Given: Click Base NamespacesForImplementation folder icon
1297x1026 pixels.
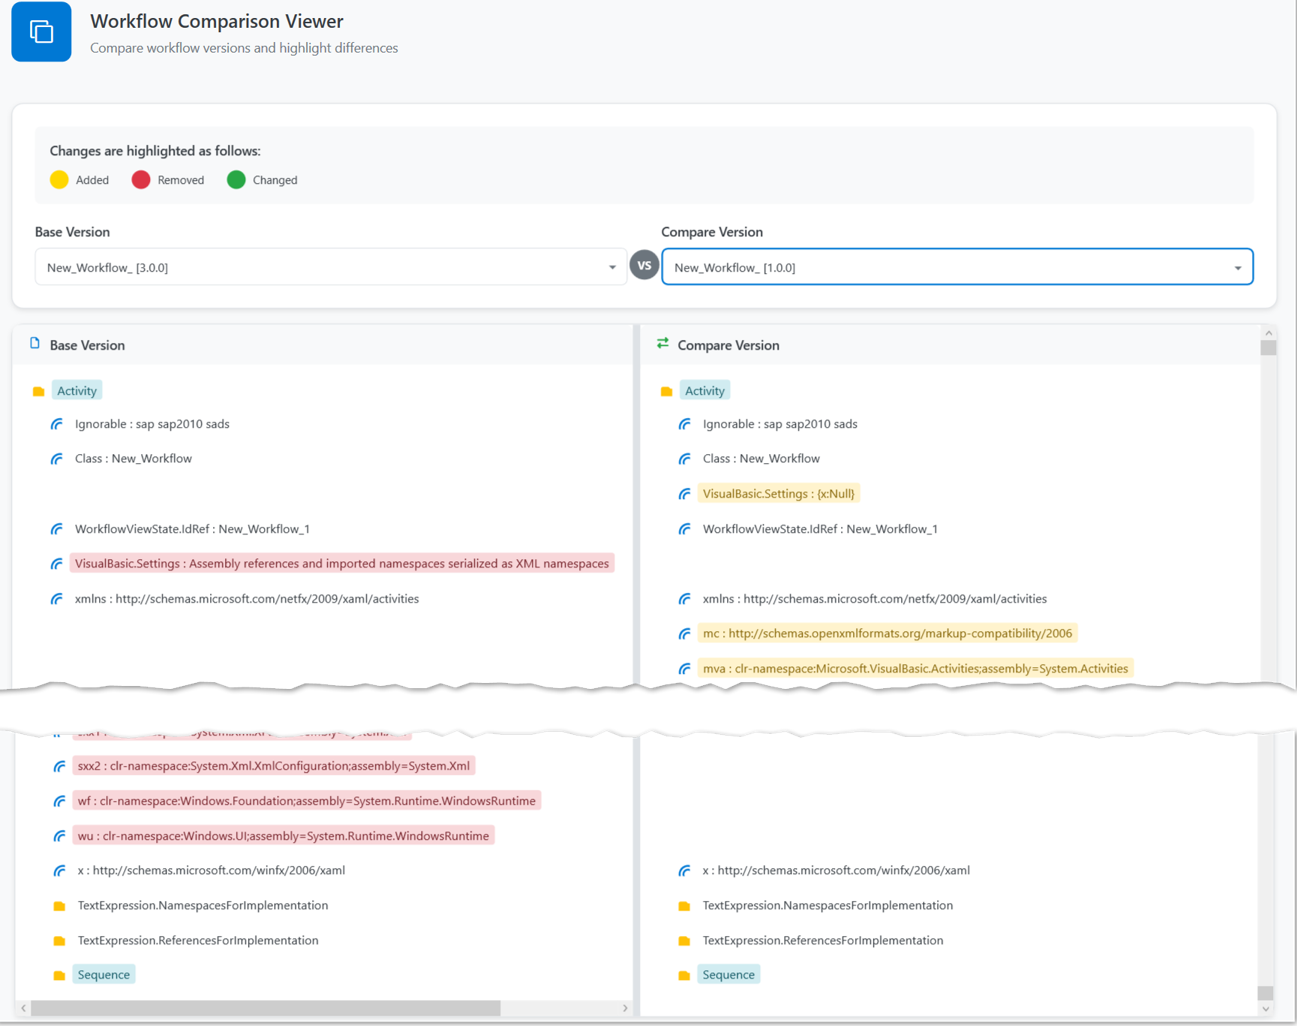Looking at the screenshot, I should point(59,906).
